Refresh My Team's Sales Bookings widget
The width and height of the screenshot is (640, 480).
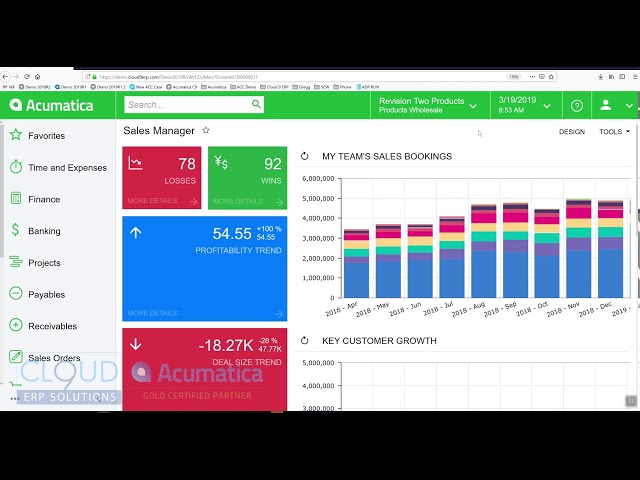[304, 156]
